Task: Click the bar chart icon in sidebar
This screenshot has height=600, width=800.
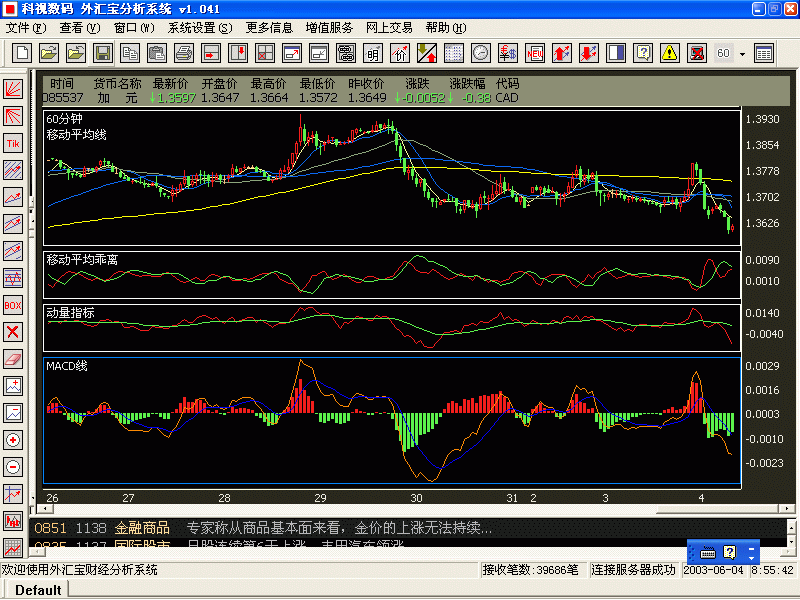Action: (x=13, y=521)
